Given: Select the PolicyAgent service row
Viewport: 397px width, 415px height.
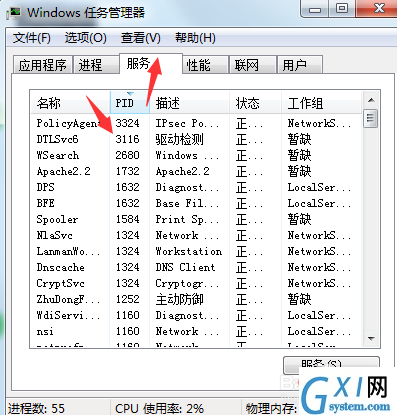Looking at the screenshot, I should click(x=195, y=123).
